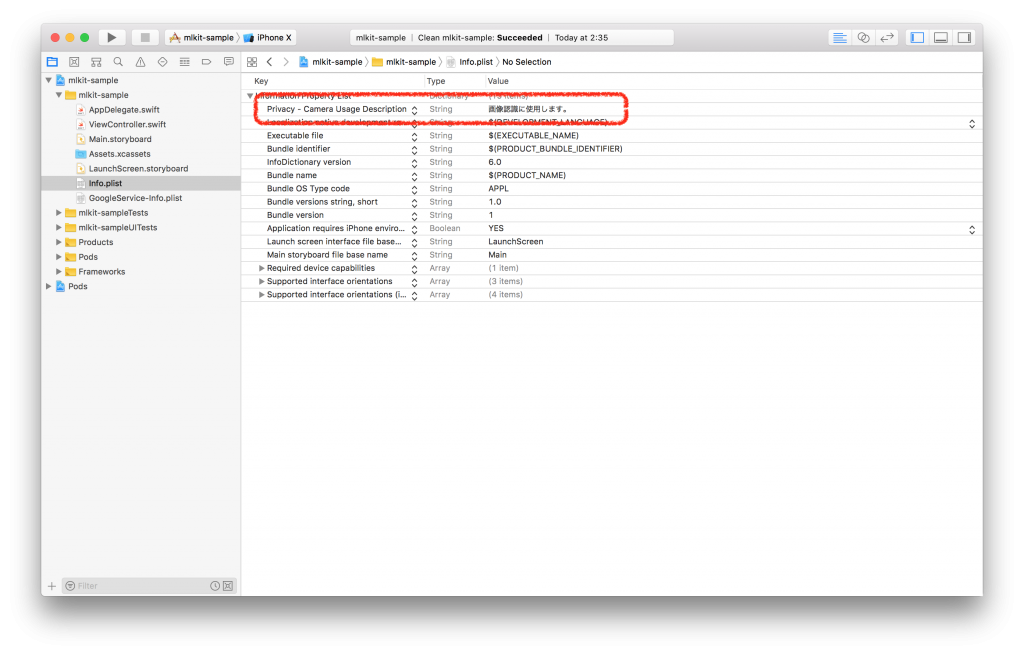Collapse the mlkit-sample group folder
The width and height of the screenshot is (1024, 655).
(59, 95)
